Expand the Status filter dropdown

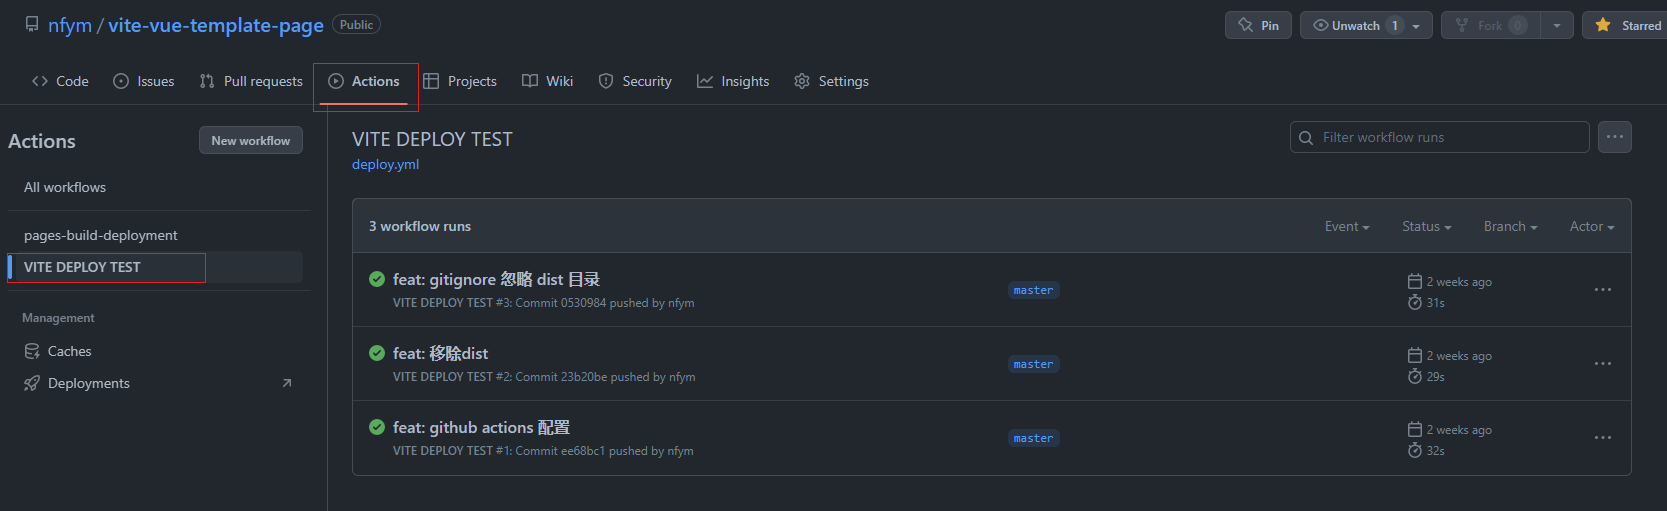coord(1426,226)
